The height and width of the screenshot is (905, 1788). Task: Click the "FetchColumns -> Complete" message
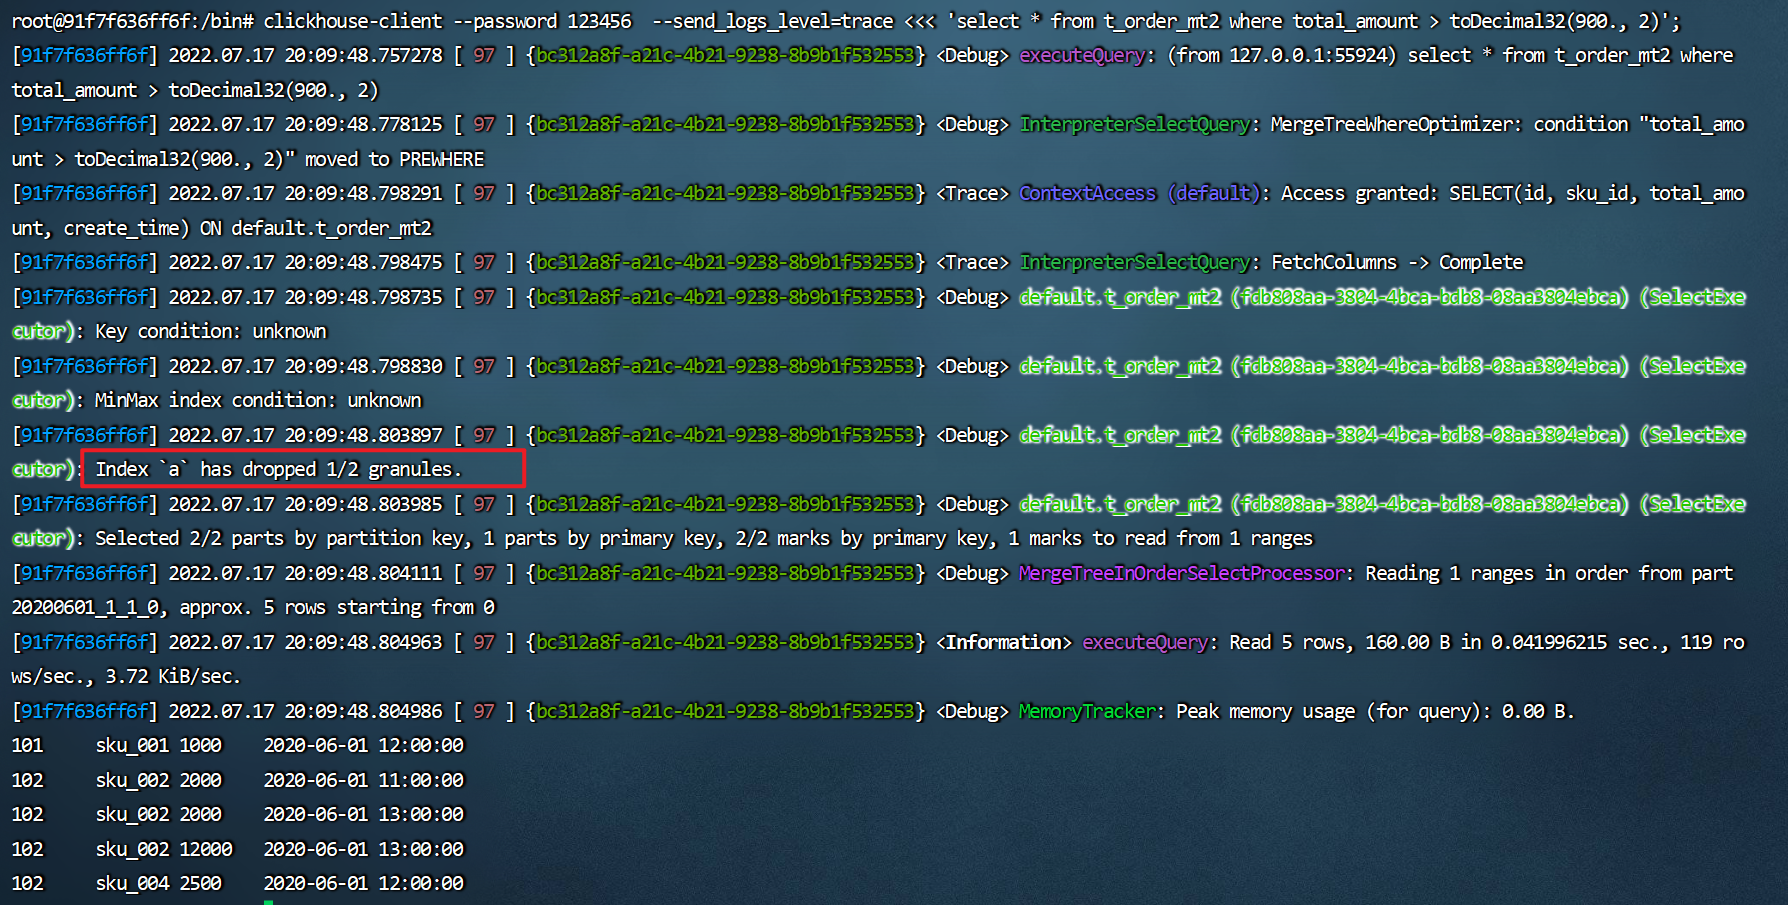click(x=1396, y=262)
